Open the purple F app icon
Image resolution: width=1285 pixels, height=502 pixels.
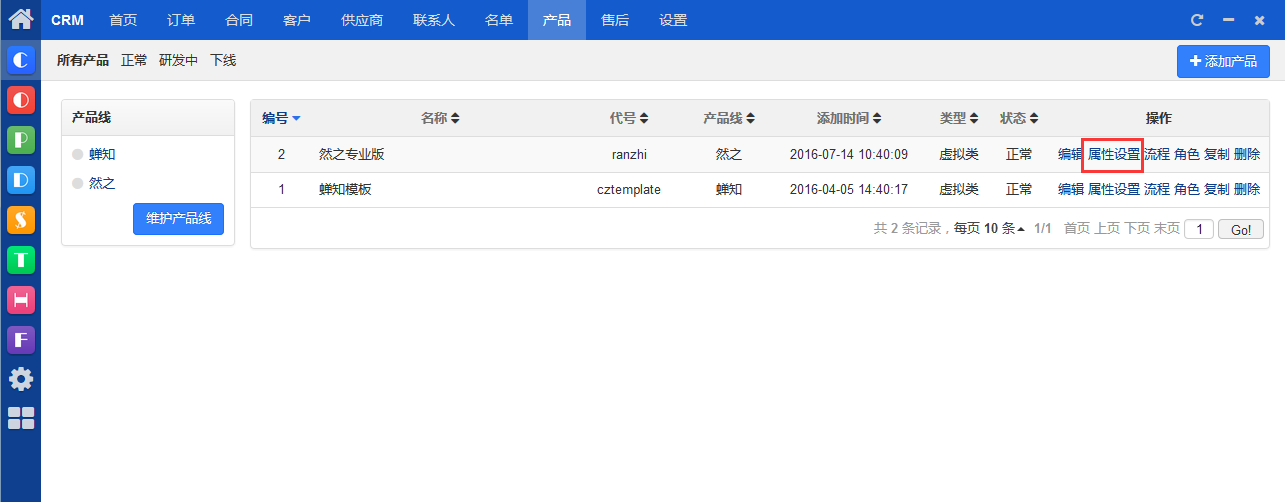[21, 340]
